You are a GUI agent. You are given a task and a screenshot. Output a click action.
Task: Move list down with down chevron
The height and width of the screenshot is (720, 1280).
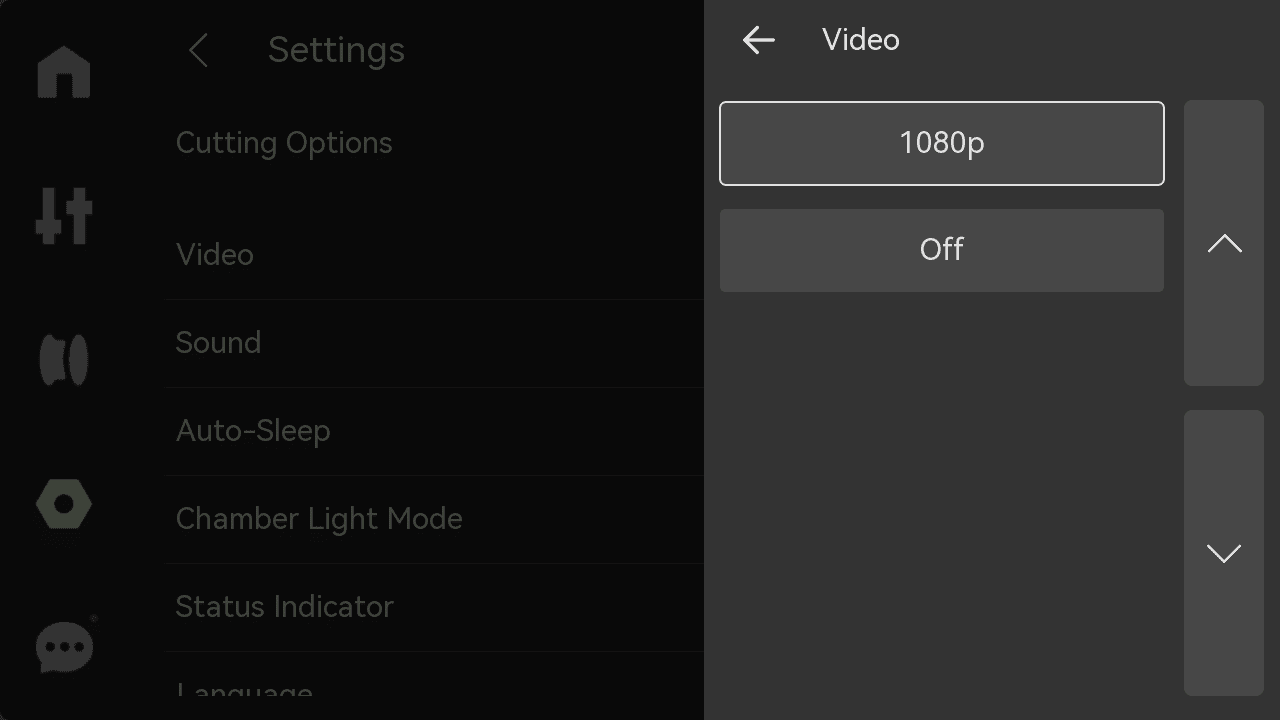pyautogui.click(x=1224, y=553)
